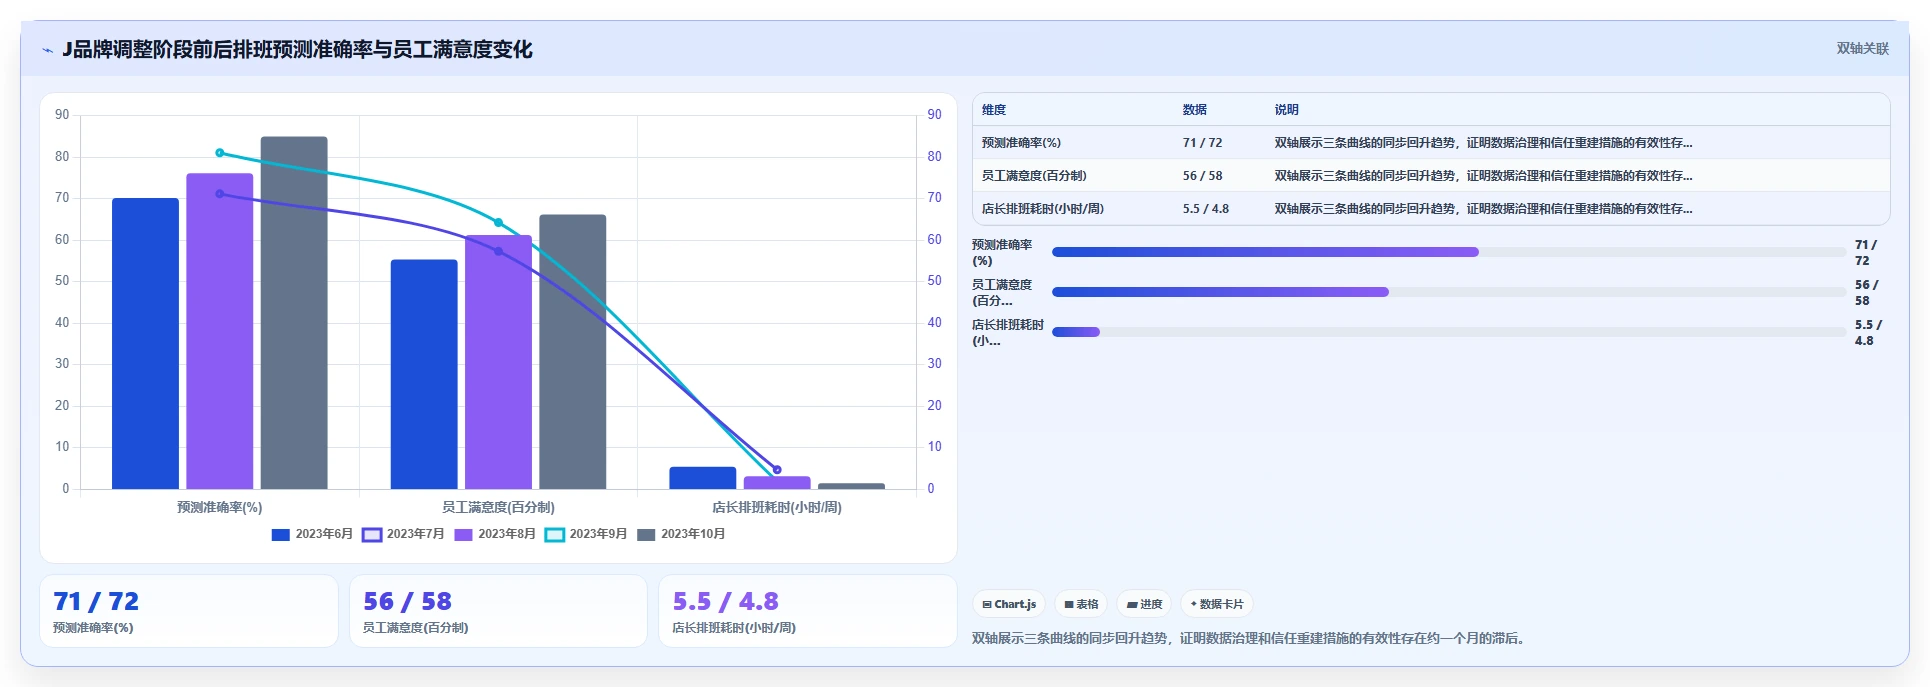Viewport: 1930px width, 687px height.
Task: Click the 9月 line point above 预测准确率
Action: click(220, 153)
